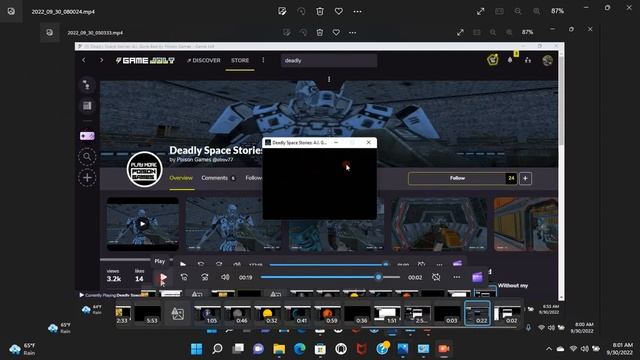Select filmstrip video thumbnail labeled 0:32
640x360 pixels.
pos(267,314)
